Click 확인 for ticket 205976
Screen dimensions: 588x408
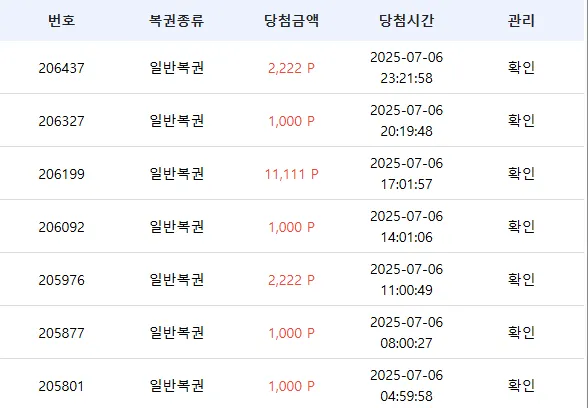tap(521, 279)
